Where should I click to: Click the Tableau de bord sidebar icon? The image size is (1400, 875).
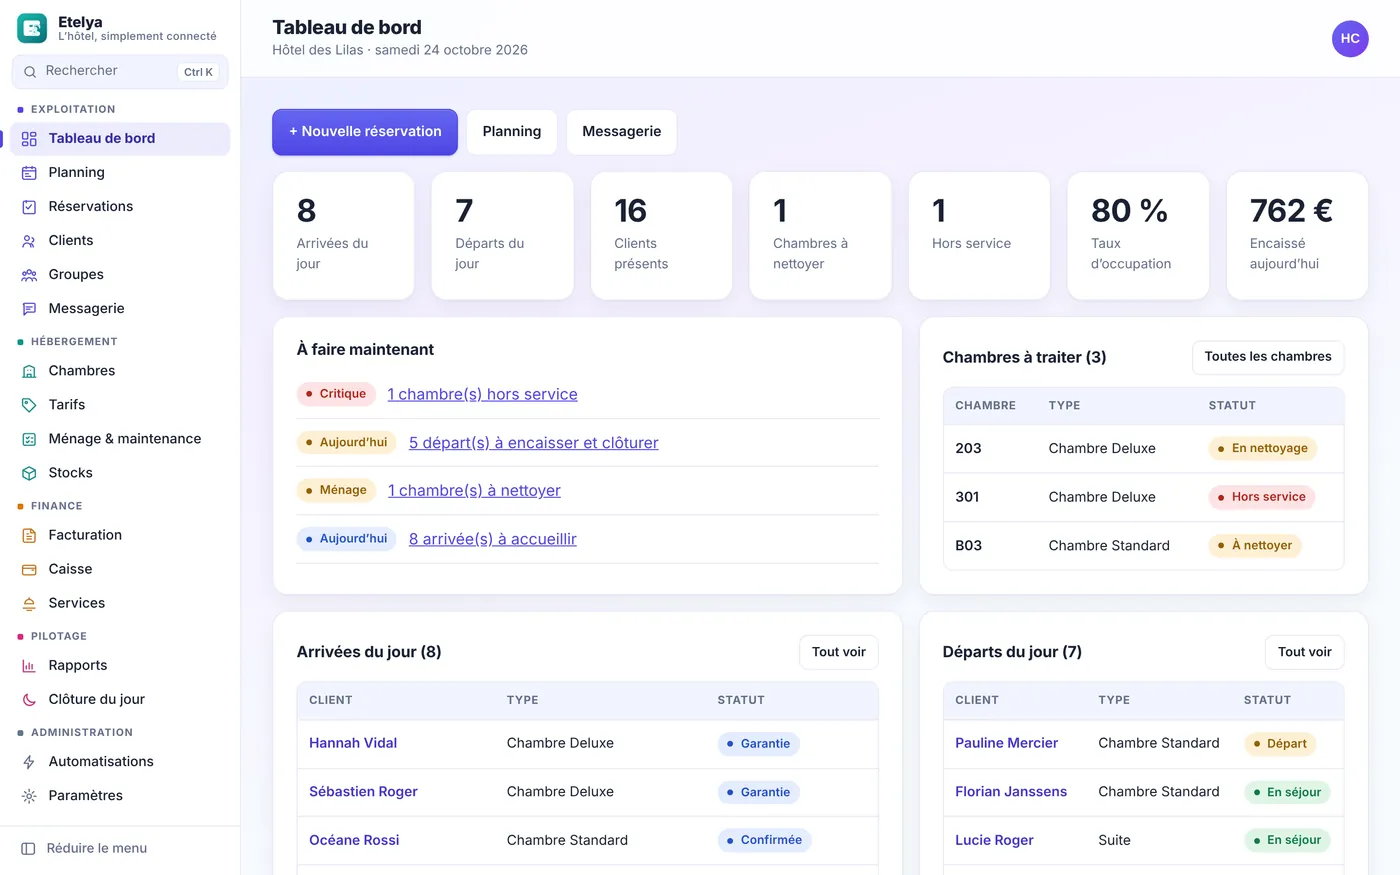click(29, 139)
